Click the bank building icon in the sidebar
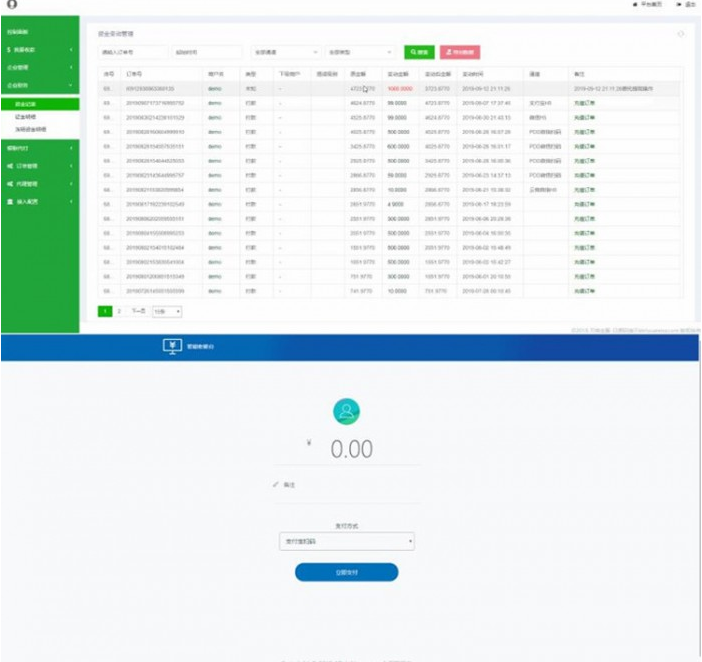Viewport: 702px width, 662px height. [10, 202]
